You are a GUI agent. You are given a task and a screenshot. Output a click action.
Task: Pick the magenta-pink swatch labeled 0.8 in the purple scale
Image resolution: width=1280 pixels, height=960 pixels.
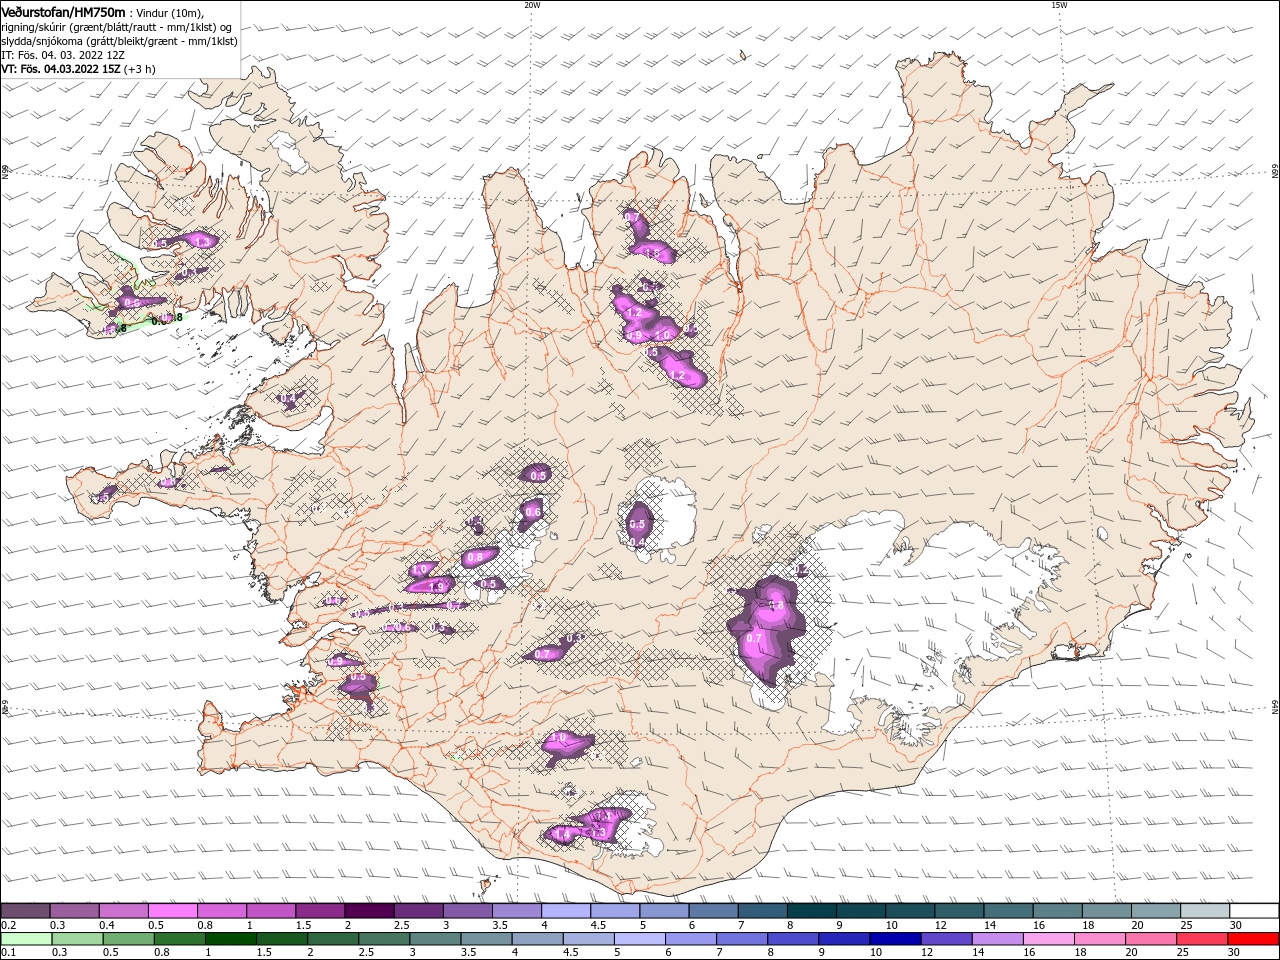[x=221, y=911]
